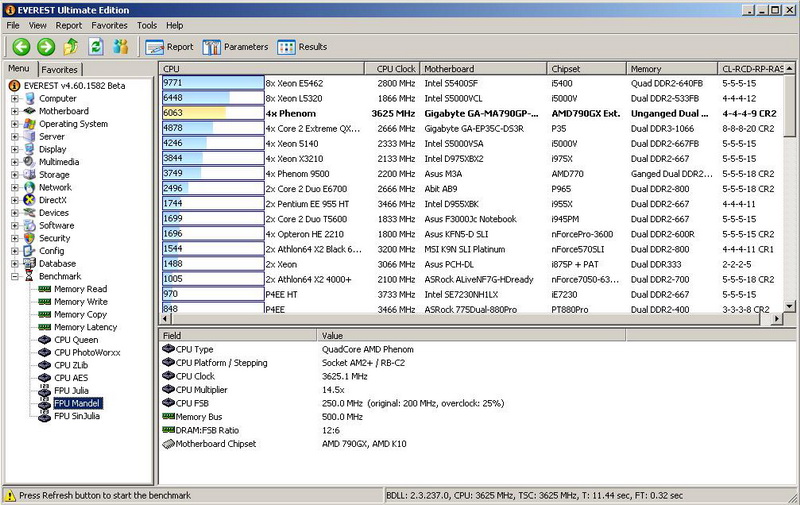Expand the Computer tree node
This screenshot has width=800, height=505.
point(15,98)
